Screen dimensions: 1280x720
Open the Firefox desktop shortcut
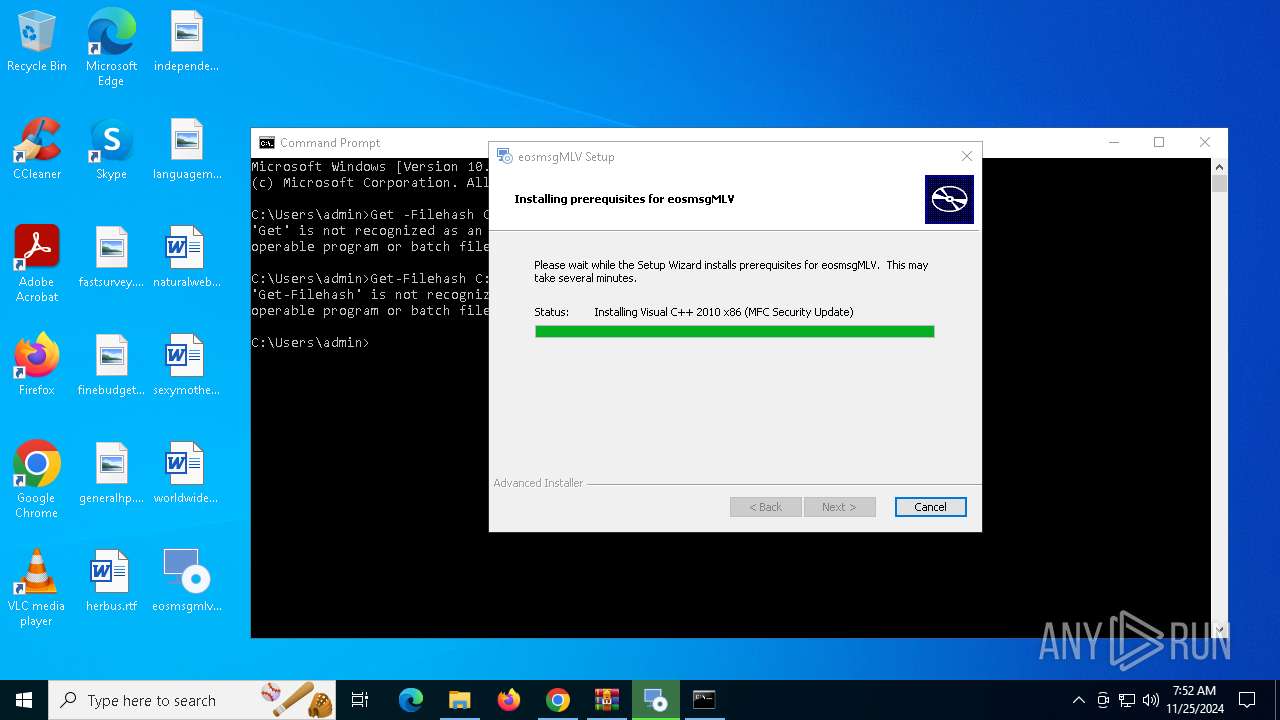[37, 366]
